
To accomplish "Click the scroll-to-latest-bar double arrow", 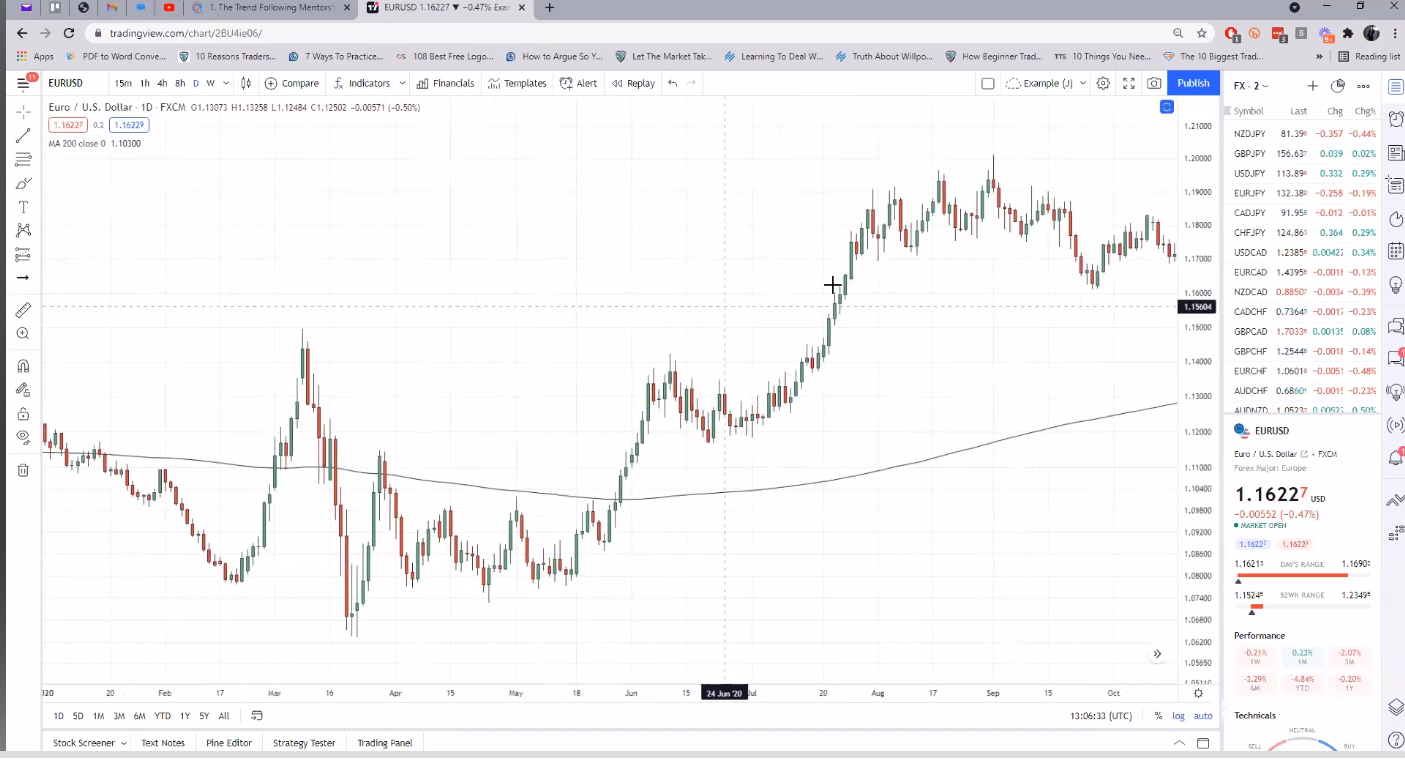I will [1157, 654].
